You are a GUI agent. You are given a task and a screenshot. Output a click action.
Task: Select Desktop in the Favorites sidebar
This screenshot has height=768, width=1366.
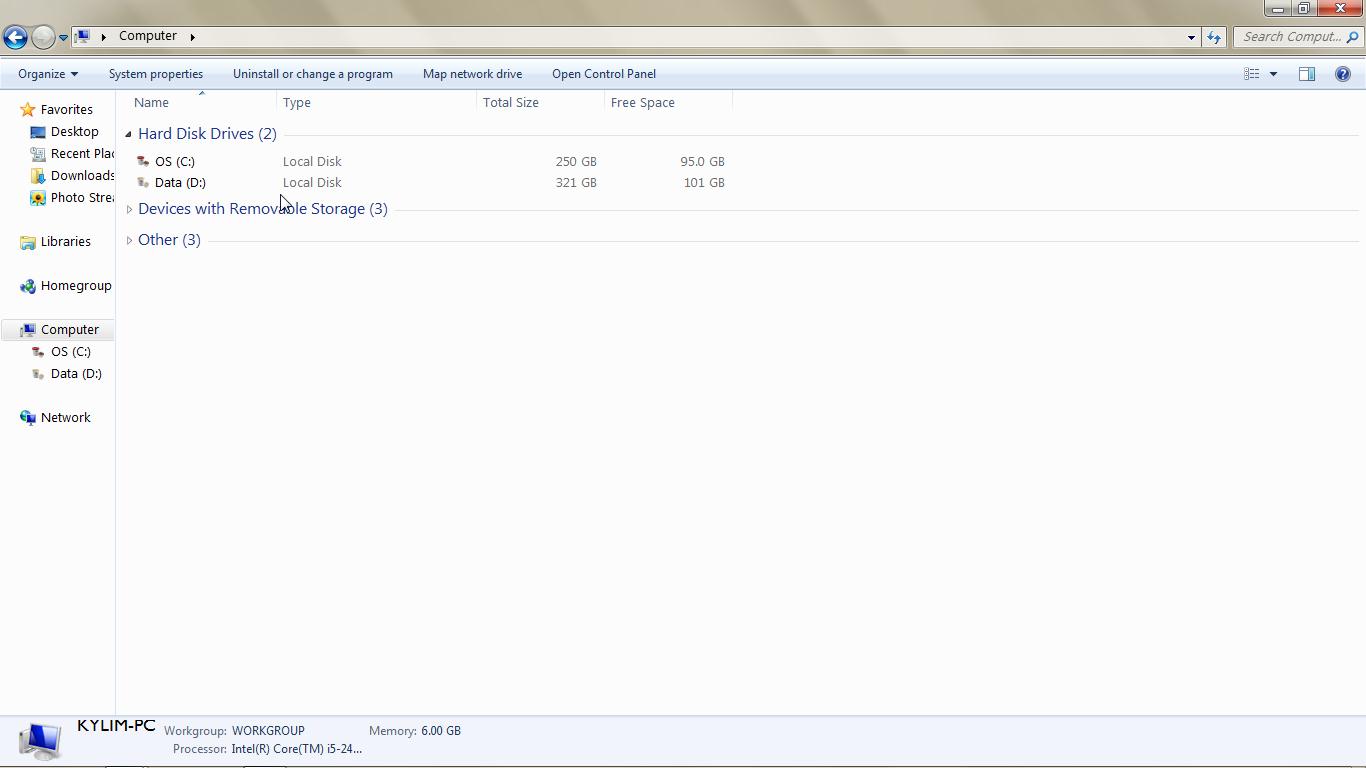(74, 131)
